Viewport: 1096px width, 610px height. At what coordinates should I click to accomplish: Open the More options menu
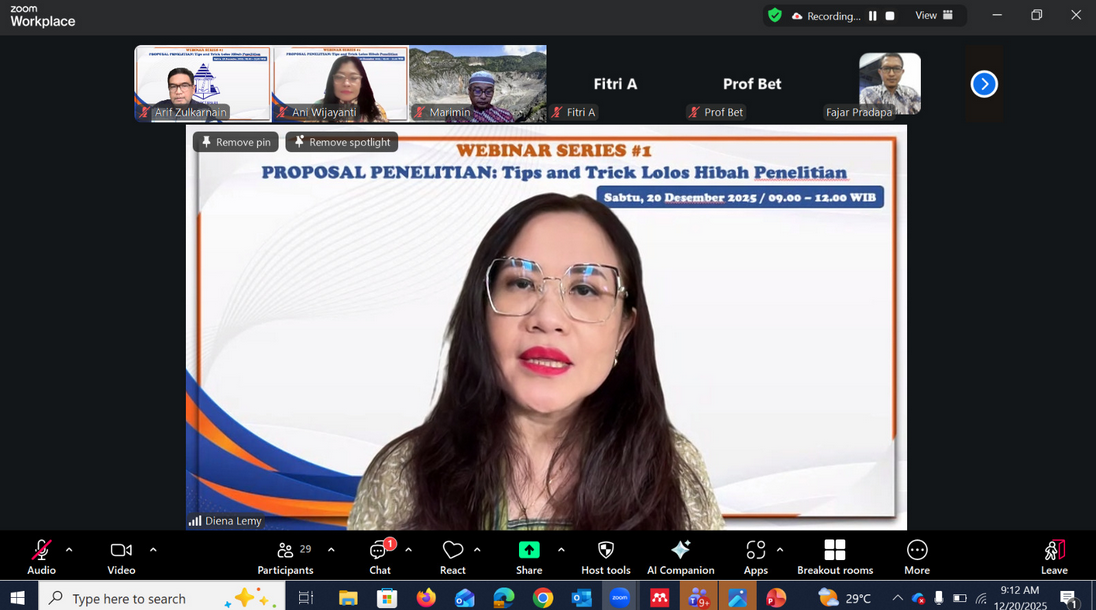click(x=917, y=556)
